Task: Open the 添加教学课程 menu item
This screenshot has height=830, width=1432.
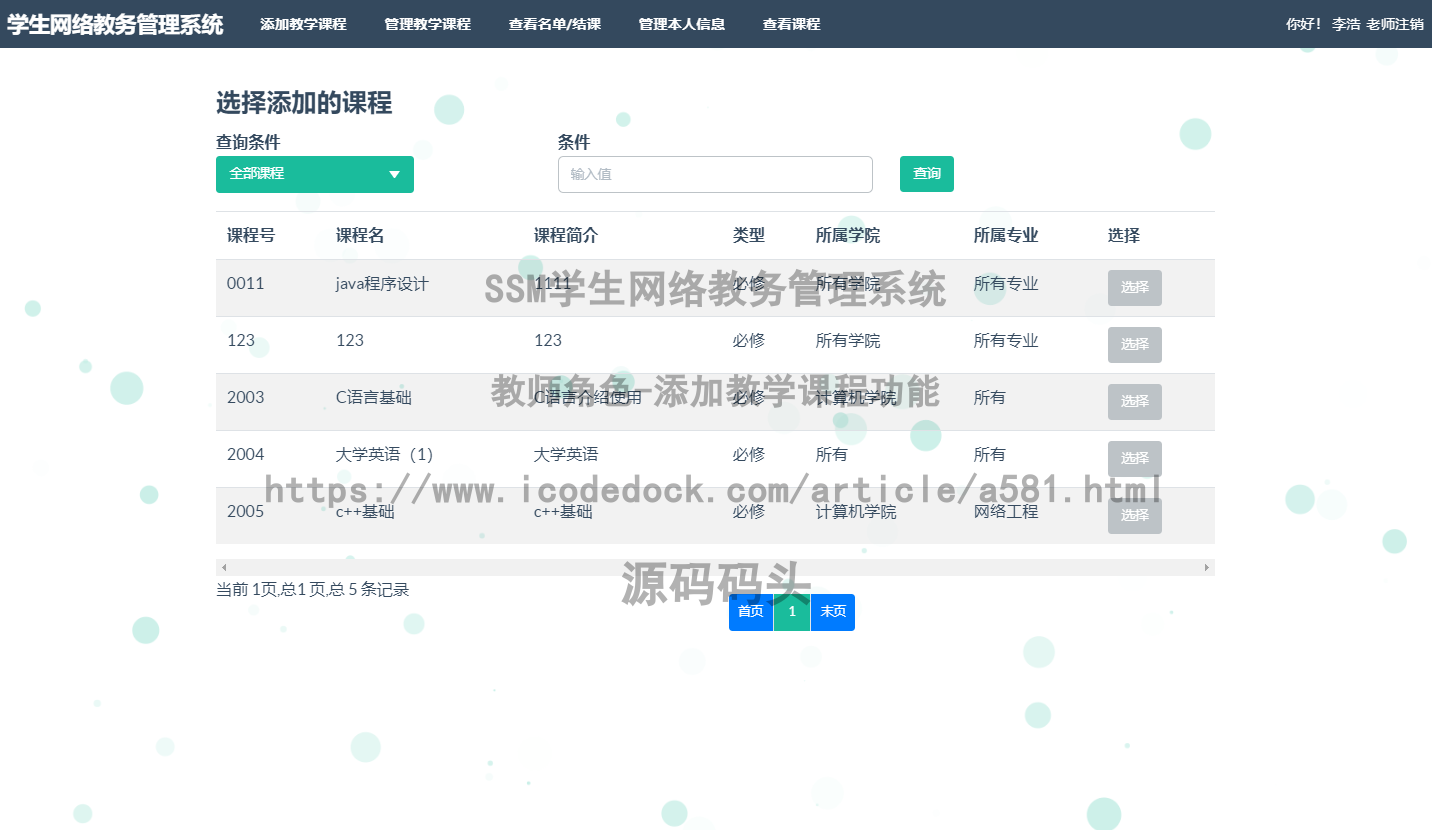Action: click(x=303, y=24)
